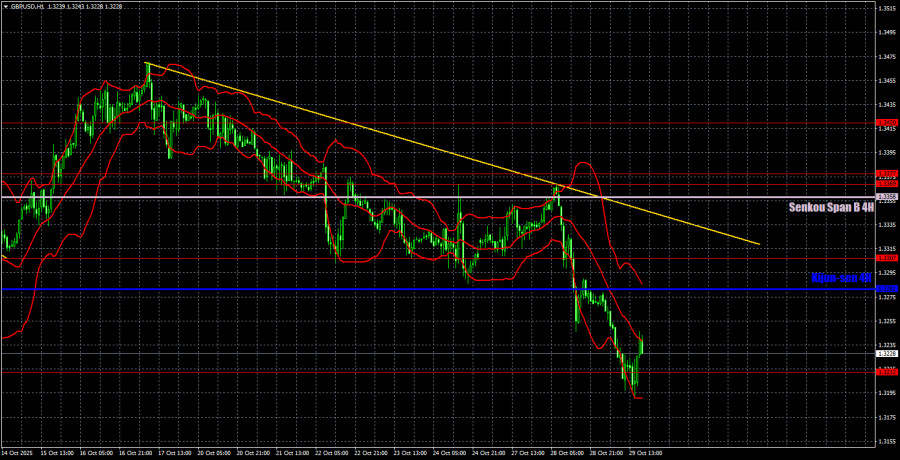Select the yellow descending trendline
The width and height of the screenshot is (900, 460).
pos(452,153)
